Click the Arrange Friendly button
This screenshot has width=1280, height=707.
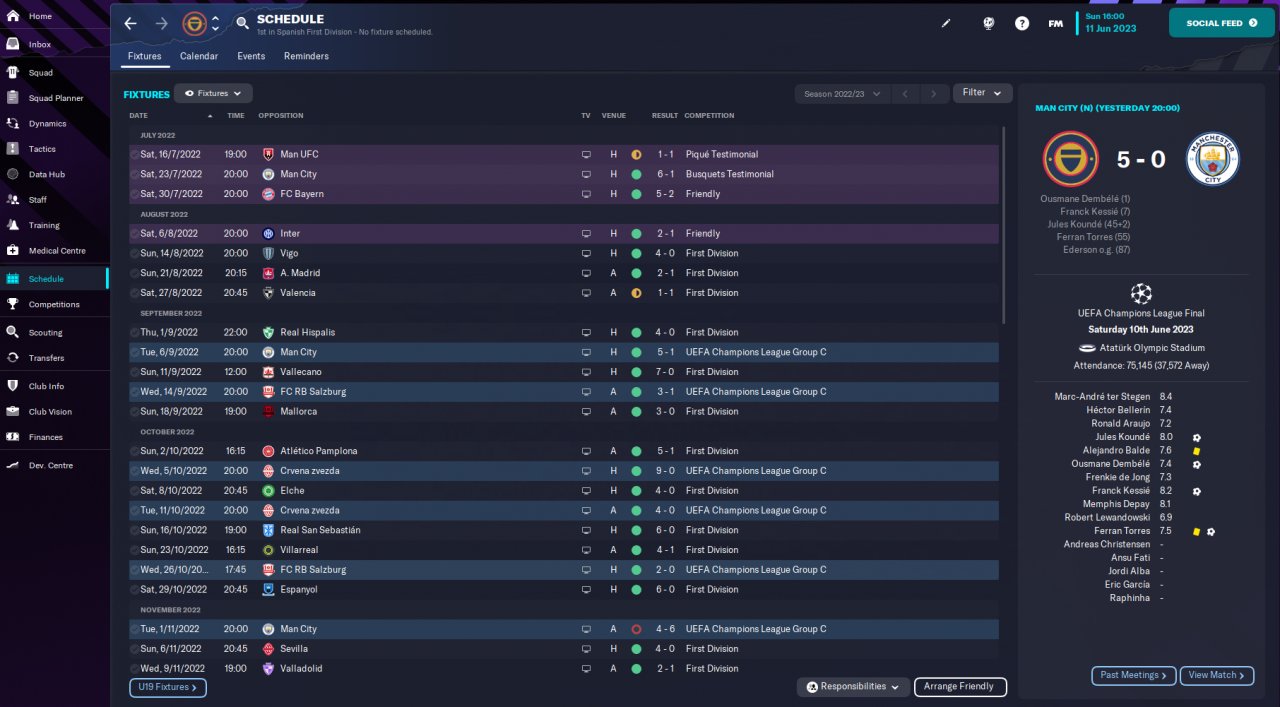(x=960, y=687)
